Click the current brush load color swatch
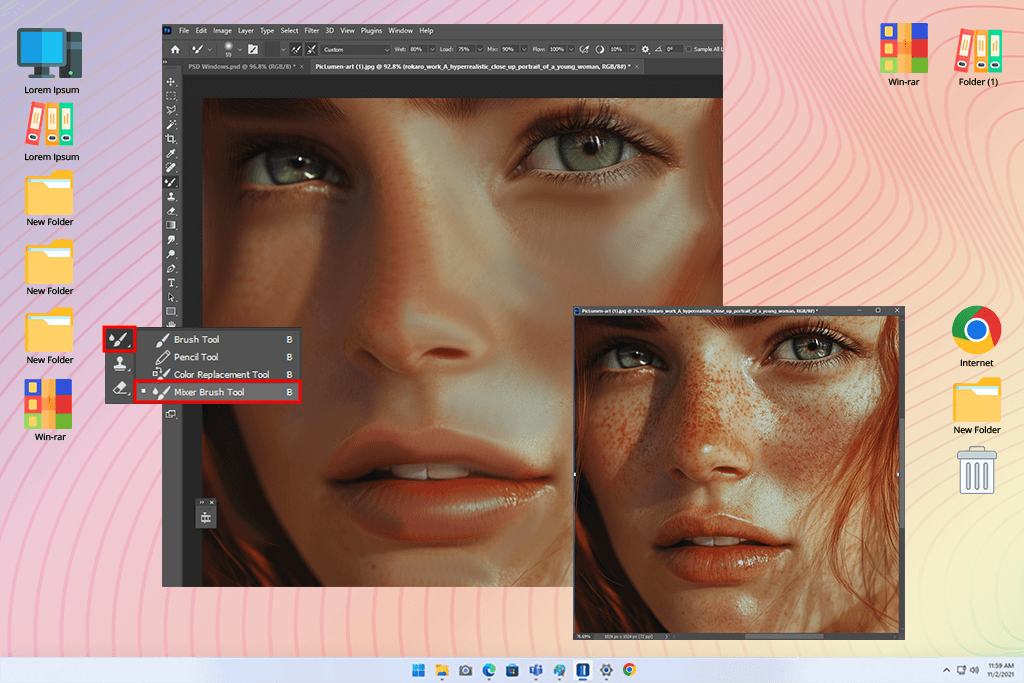 pyautogui.click(x=271, y=50)
